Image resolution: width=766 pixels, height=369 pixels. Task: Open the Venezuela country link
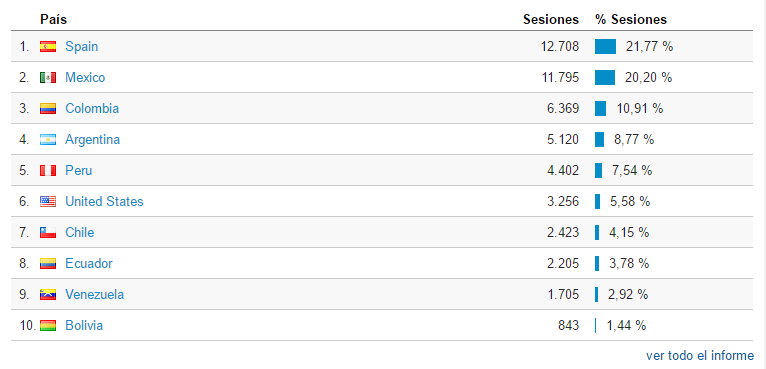[x=94, y=295]
